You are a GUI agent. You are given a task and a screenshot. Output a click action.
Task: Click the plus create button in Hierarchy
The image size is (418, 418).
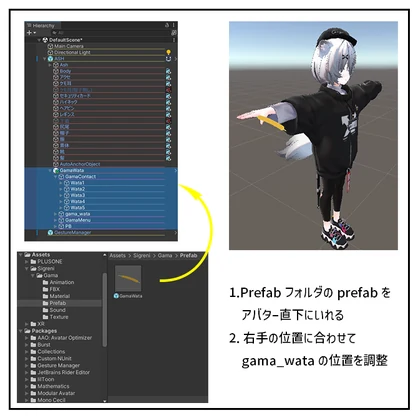click(x=29, y=33)
